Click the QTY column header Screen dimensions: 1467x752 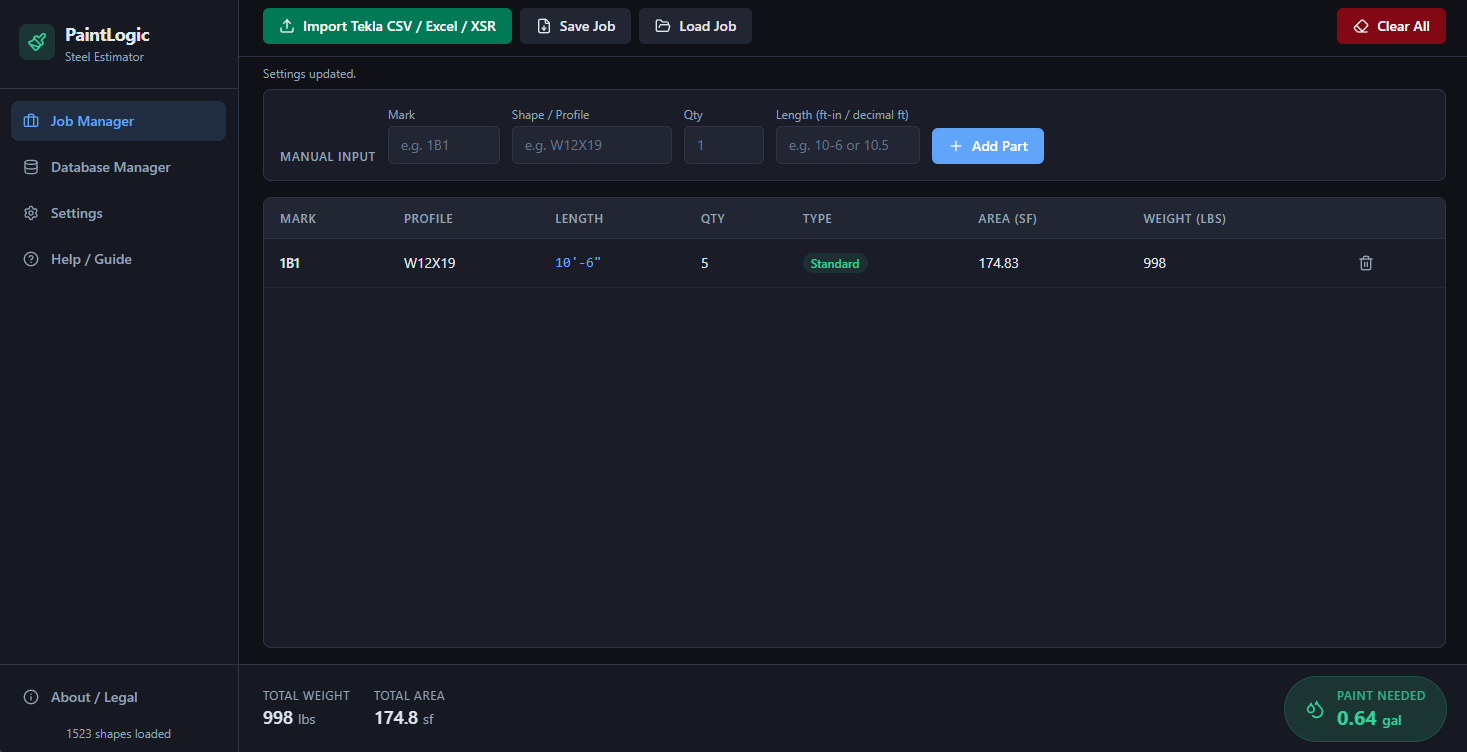[x=712, y=219]
